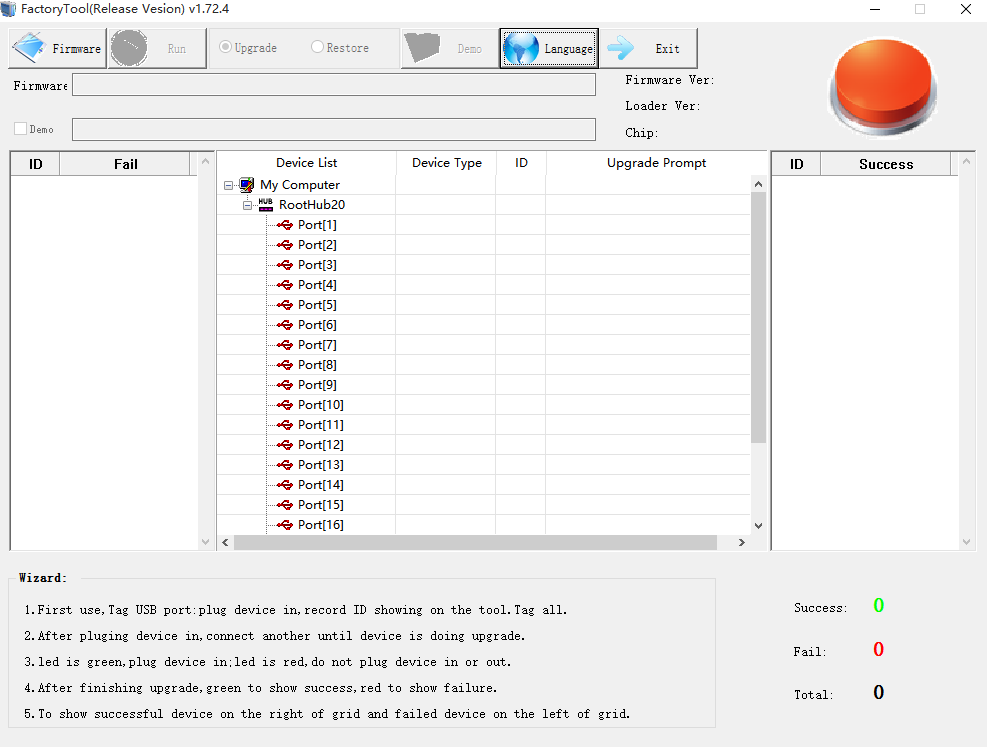The width and height of the screenshot is (987, 747).
Task: Click the USB icon of Port[10]
Action: (285, 405)
